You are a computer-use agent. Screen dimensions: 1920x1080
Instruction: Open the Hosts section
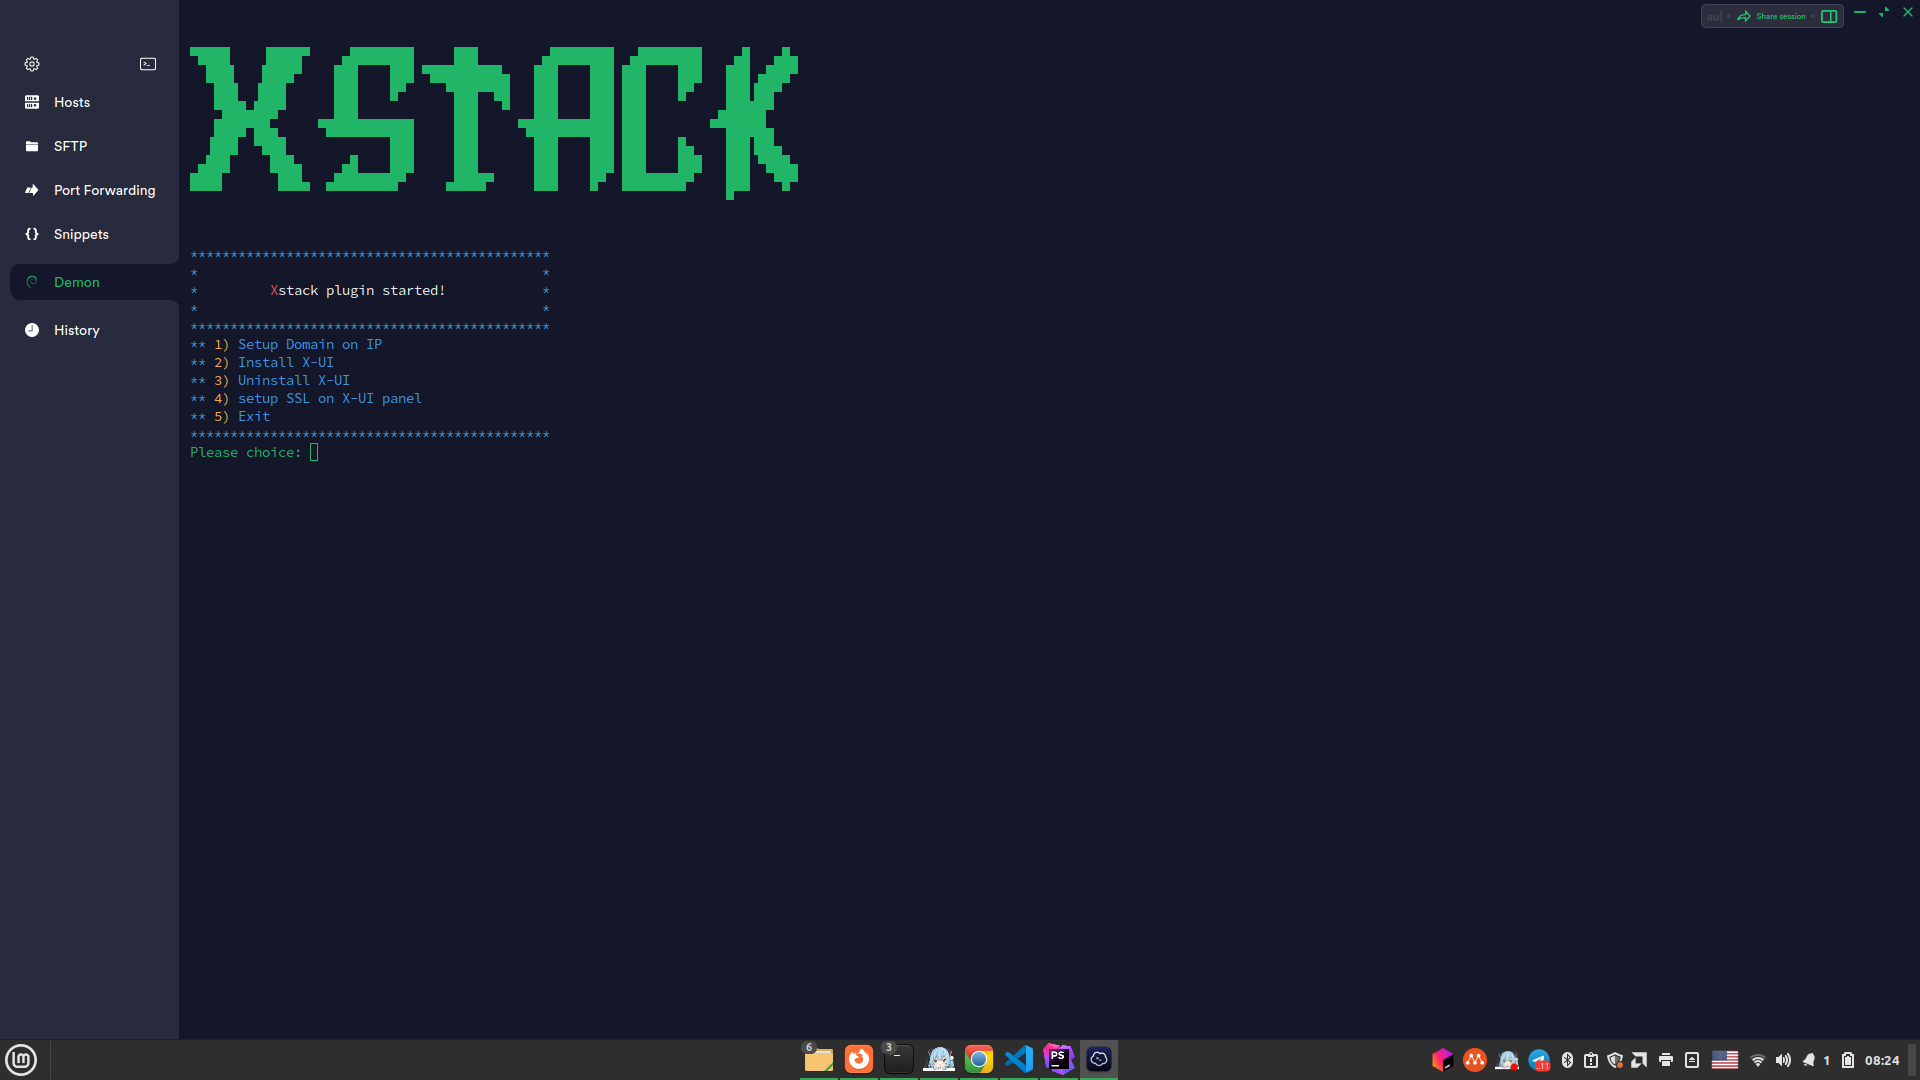pos(71,102)
